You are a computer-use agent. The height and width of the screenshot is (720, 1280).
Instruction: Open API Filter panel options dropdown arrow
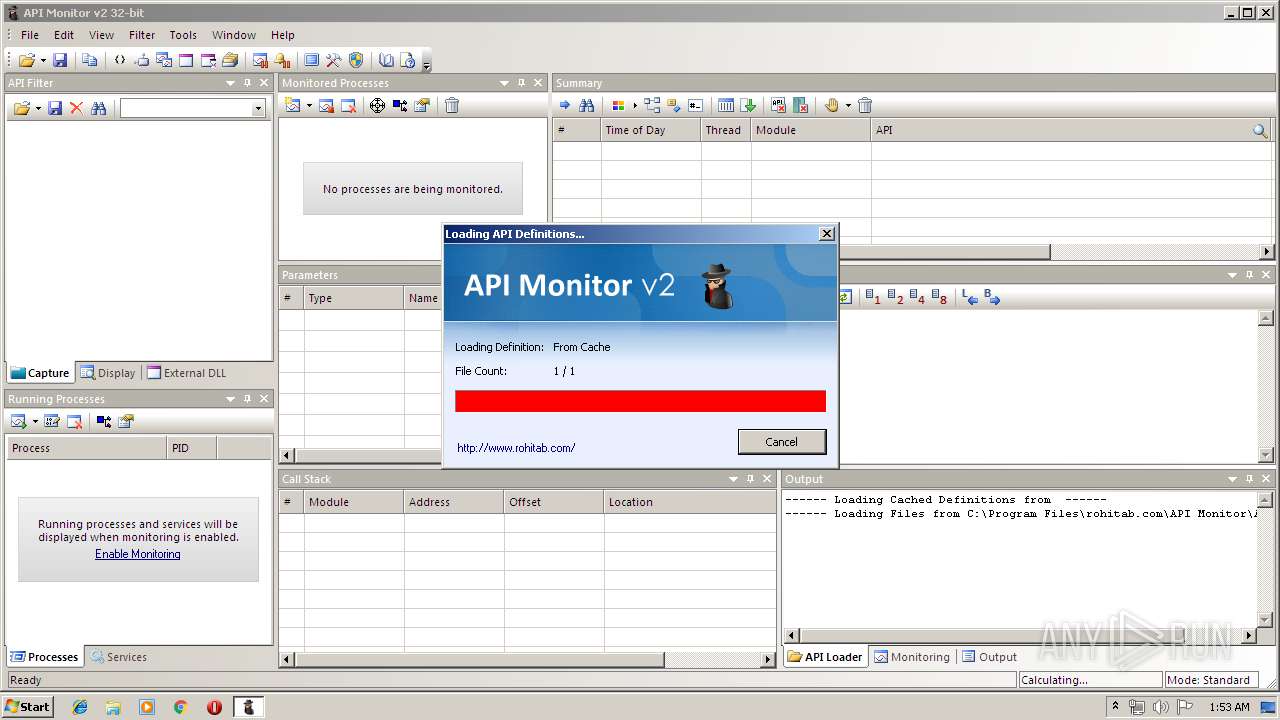tap(230, 83)
